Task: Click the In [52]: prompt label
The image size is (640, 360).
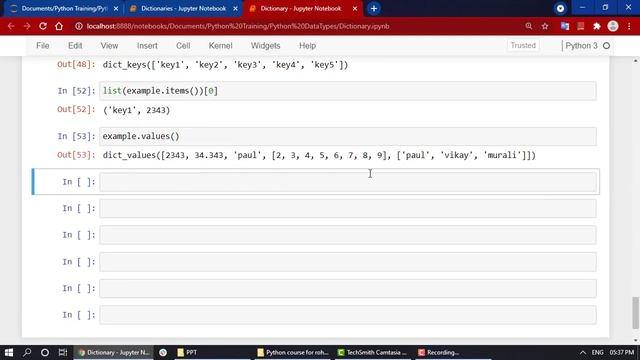Action: [76, 91]
